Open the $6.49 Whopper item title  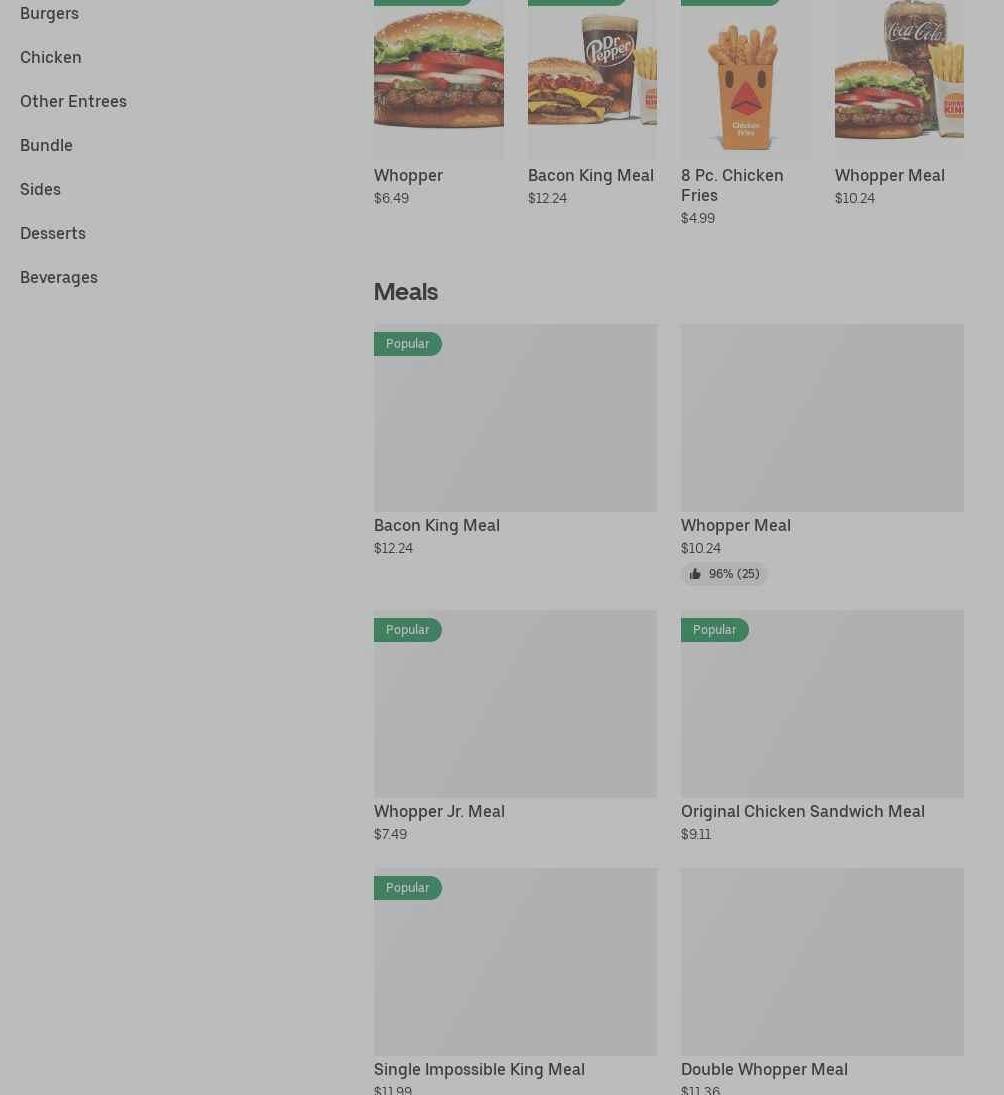pyautogui.click(x=408, y=175)
